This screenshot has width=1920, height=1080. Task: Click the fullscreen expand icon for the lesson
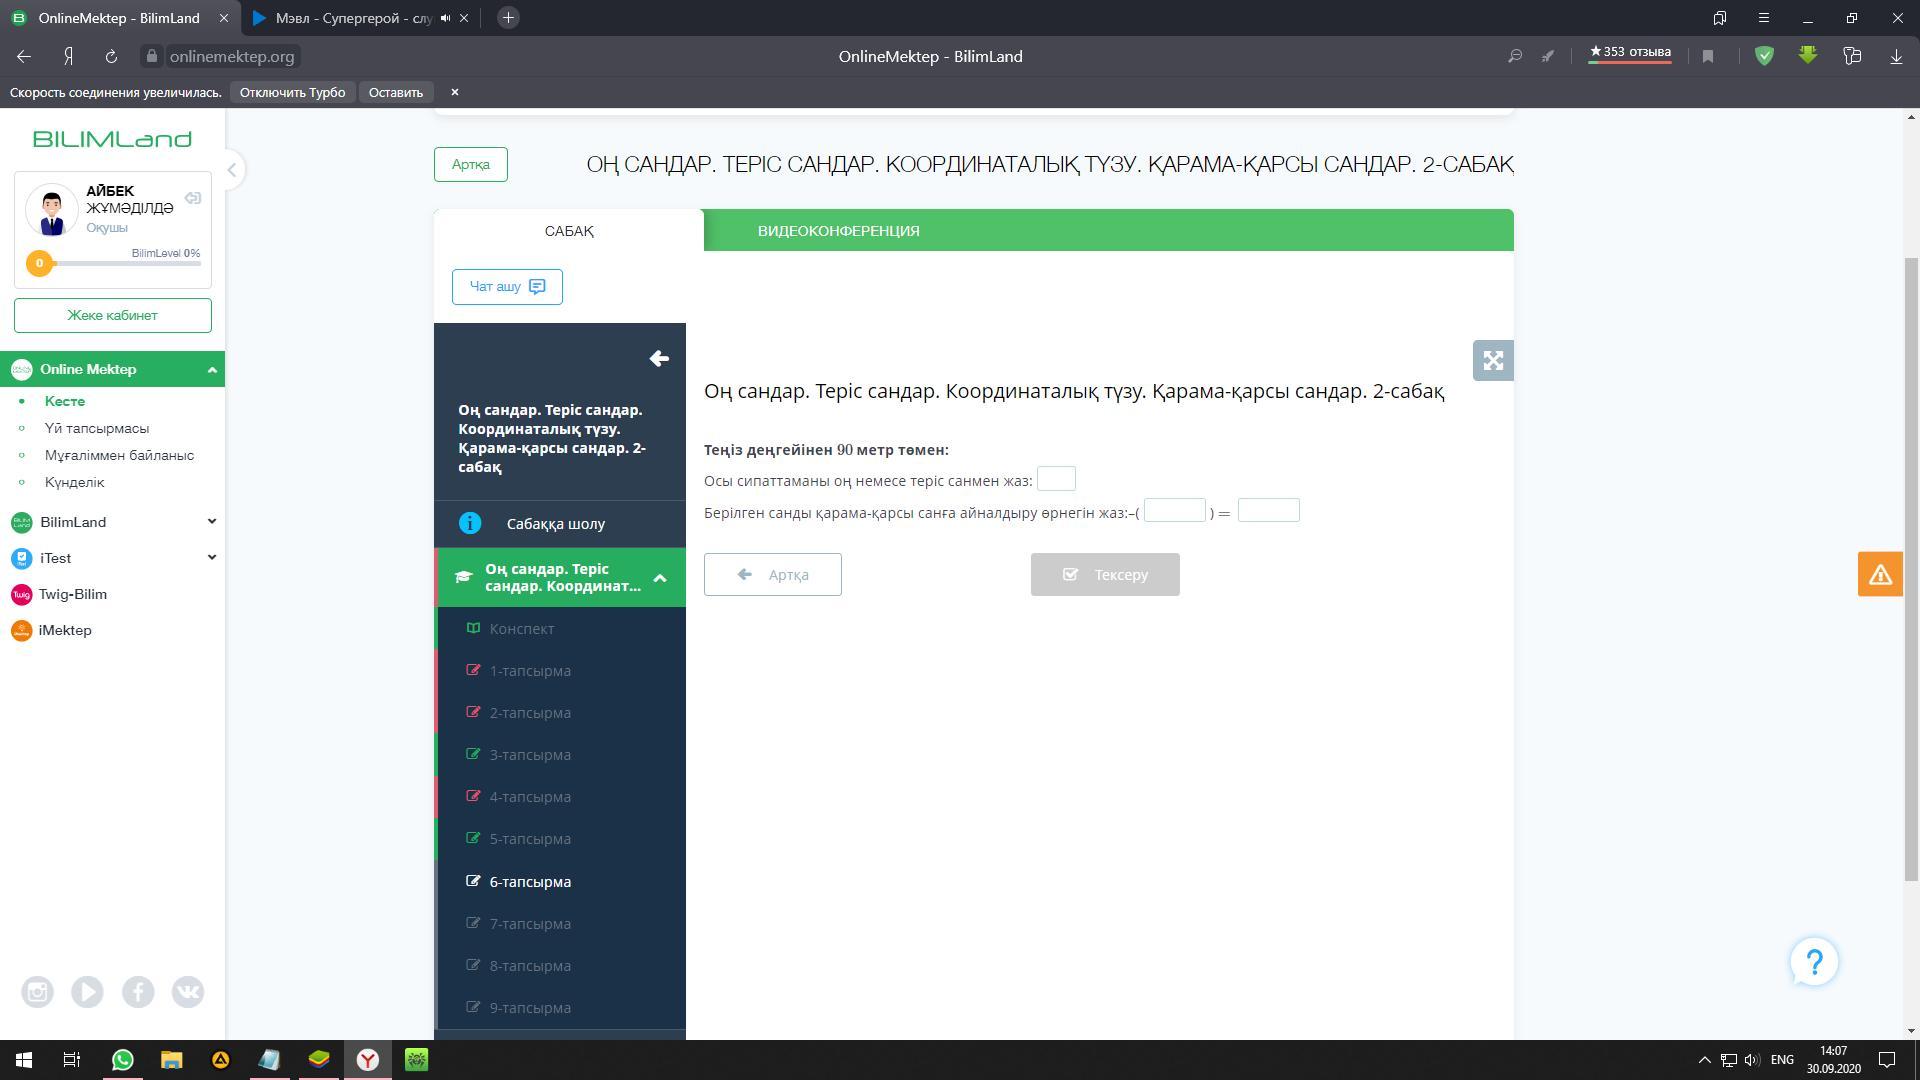click(x=1493, y=361)
